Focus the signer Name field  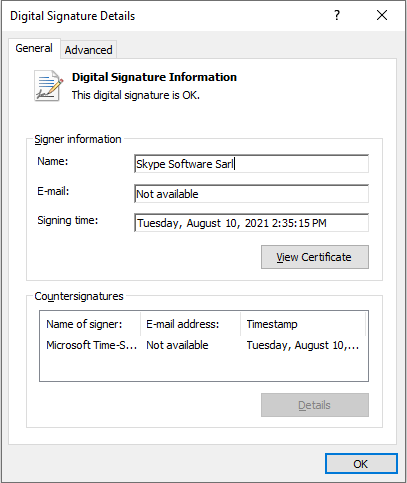[x=251, y=164]
